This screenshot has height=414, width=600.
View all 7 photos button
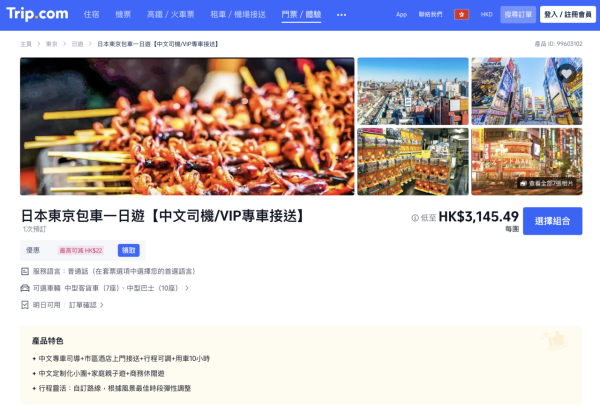tap(547, 184)
